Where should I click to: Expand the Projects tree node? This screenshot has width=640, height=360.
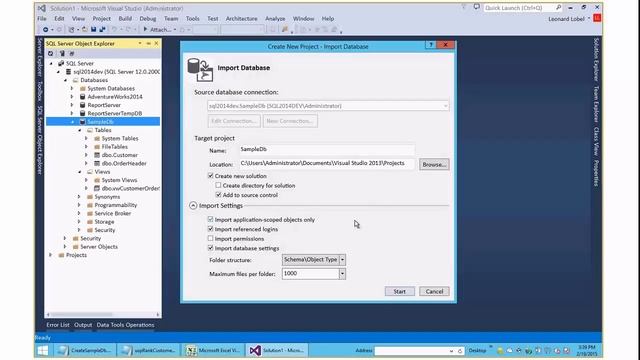pyautogui.click(x=51, y=255)
